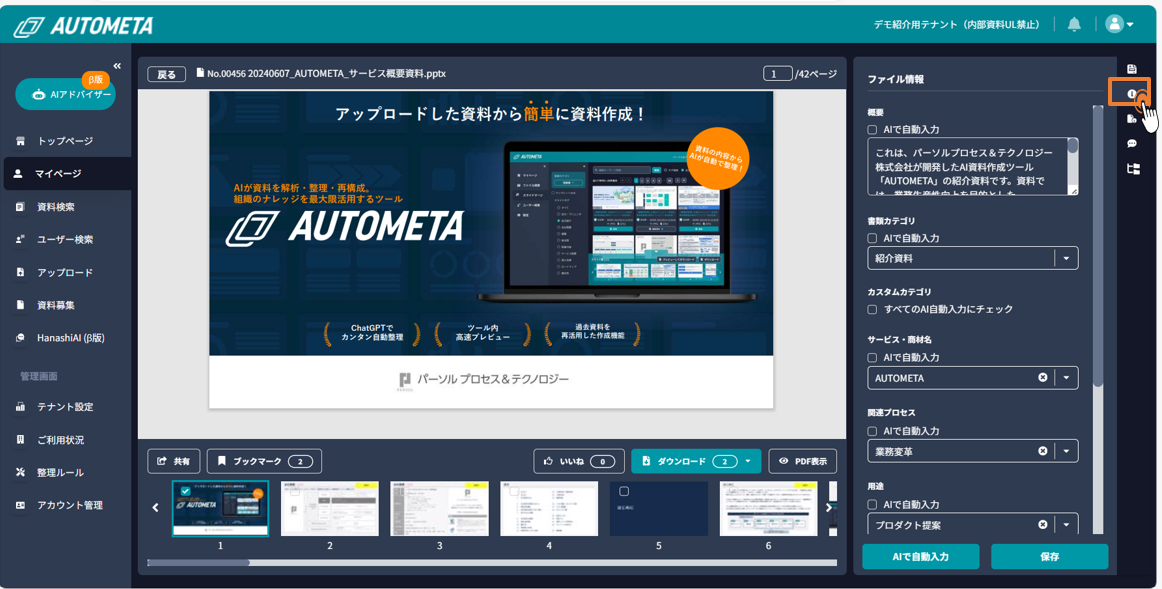Click the thumbnail strip horizontal scrollbar
This screenshot has width=1162, height=589.
pyautogui.click(x=492, y=563)
